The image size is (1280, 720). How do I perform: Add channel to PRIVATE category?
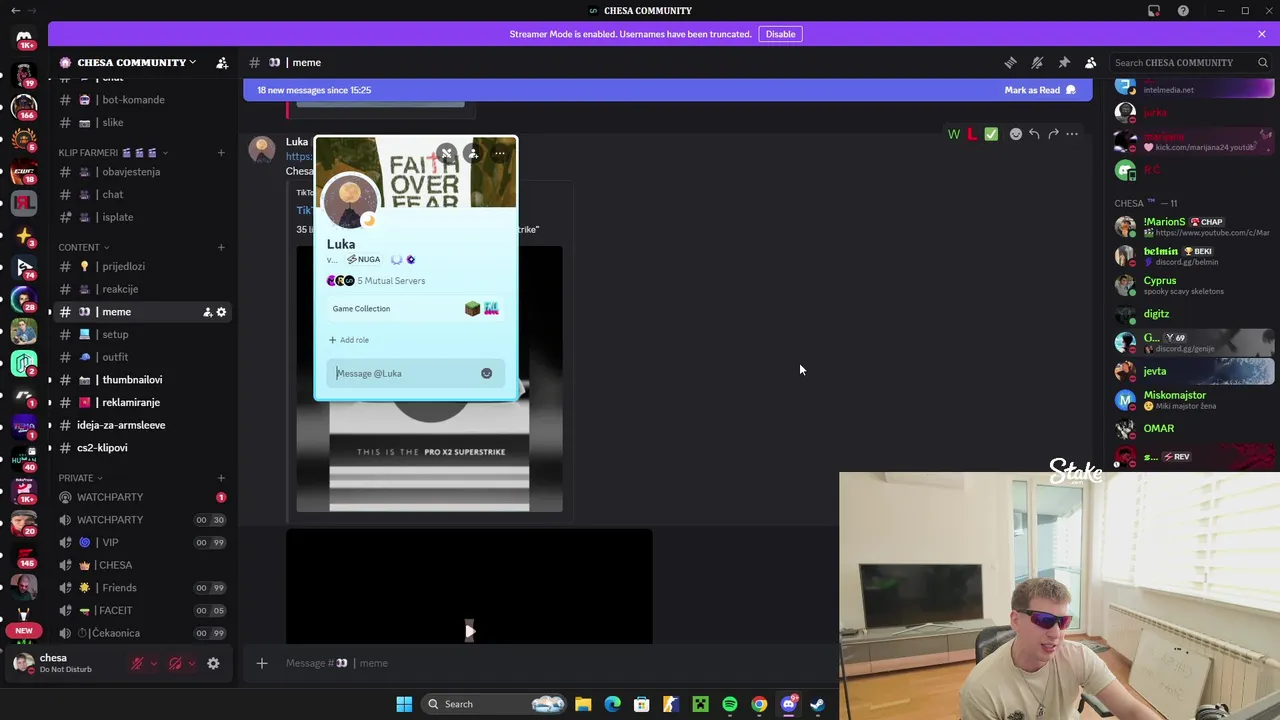[221, 478]
